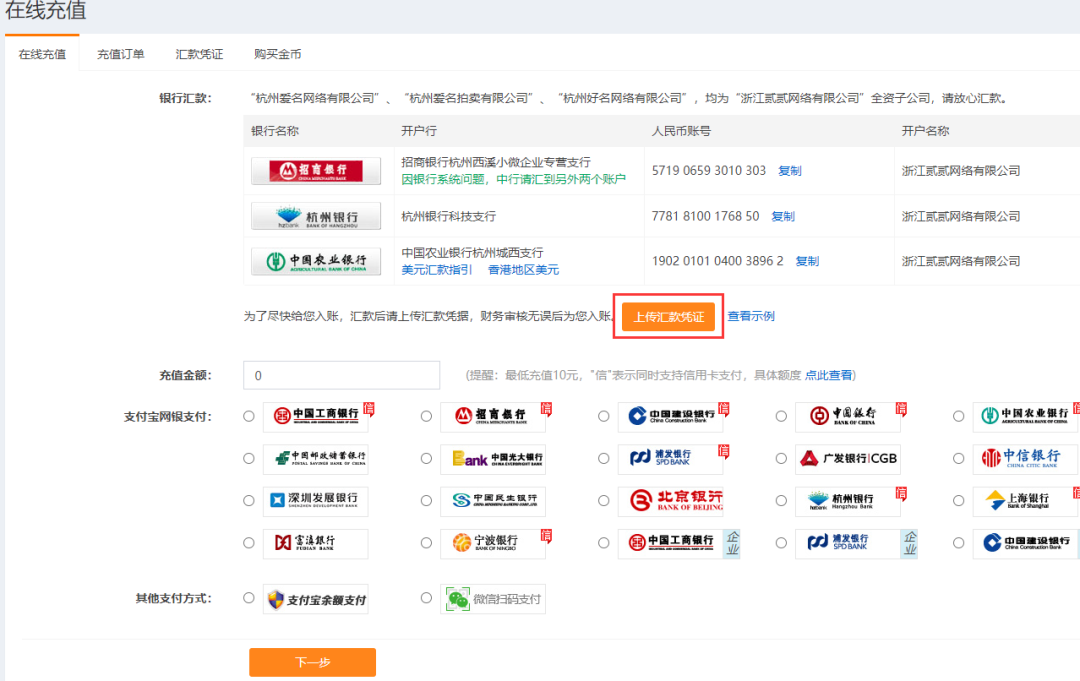Click the 下一步 button

tap(313, 662)
